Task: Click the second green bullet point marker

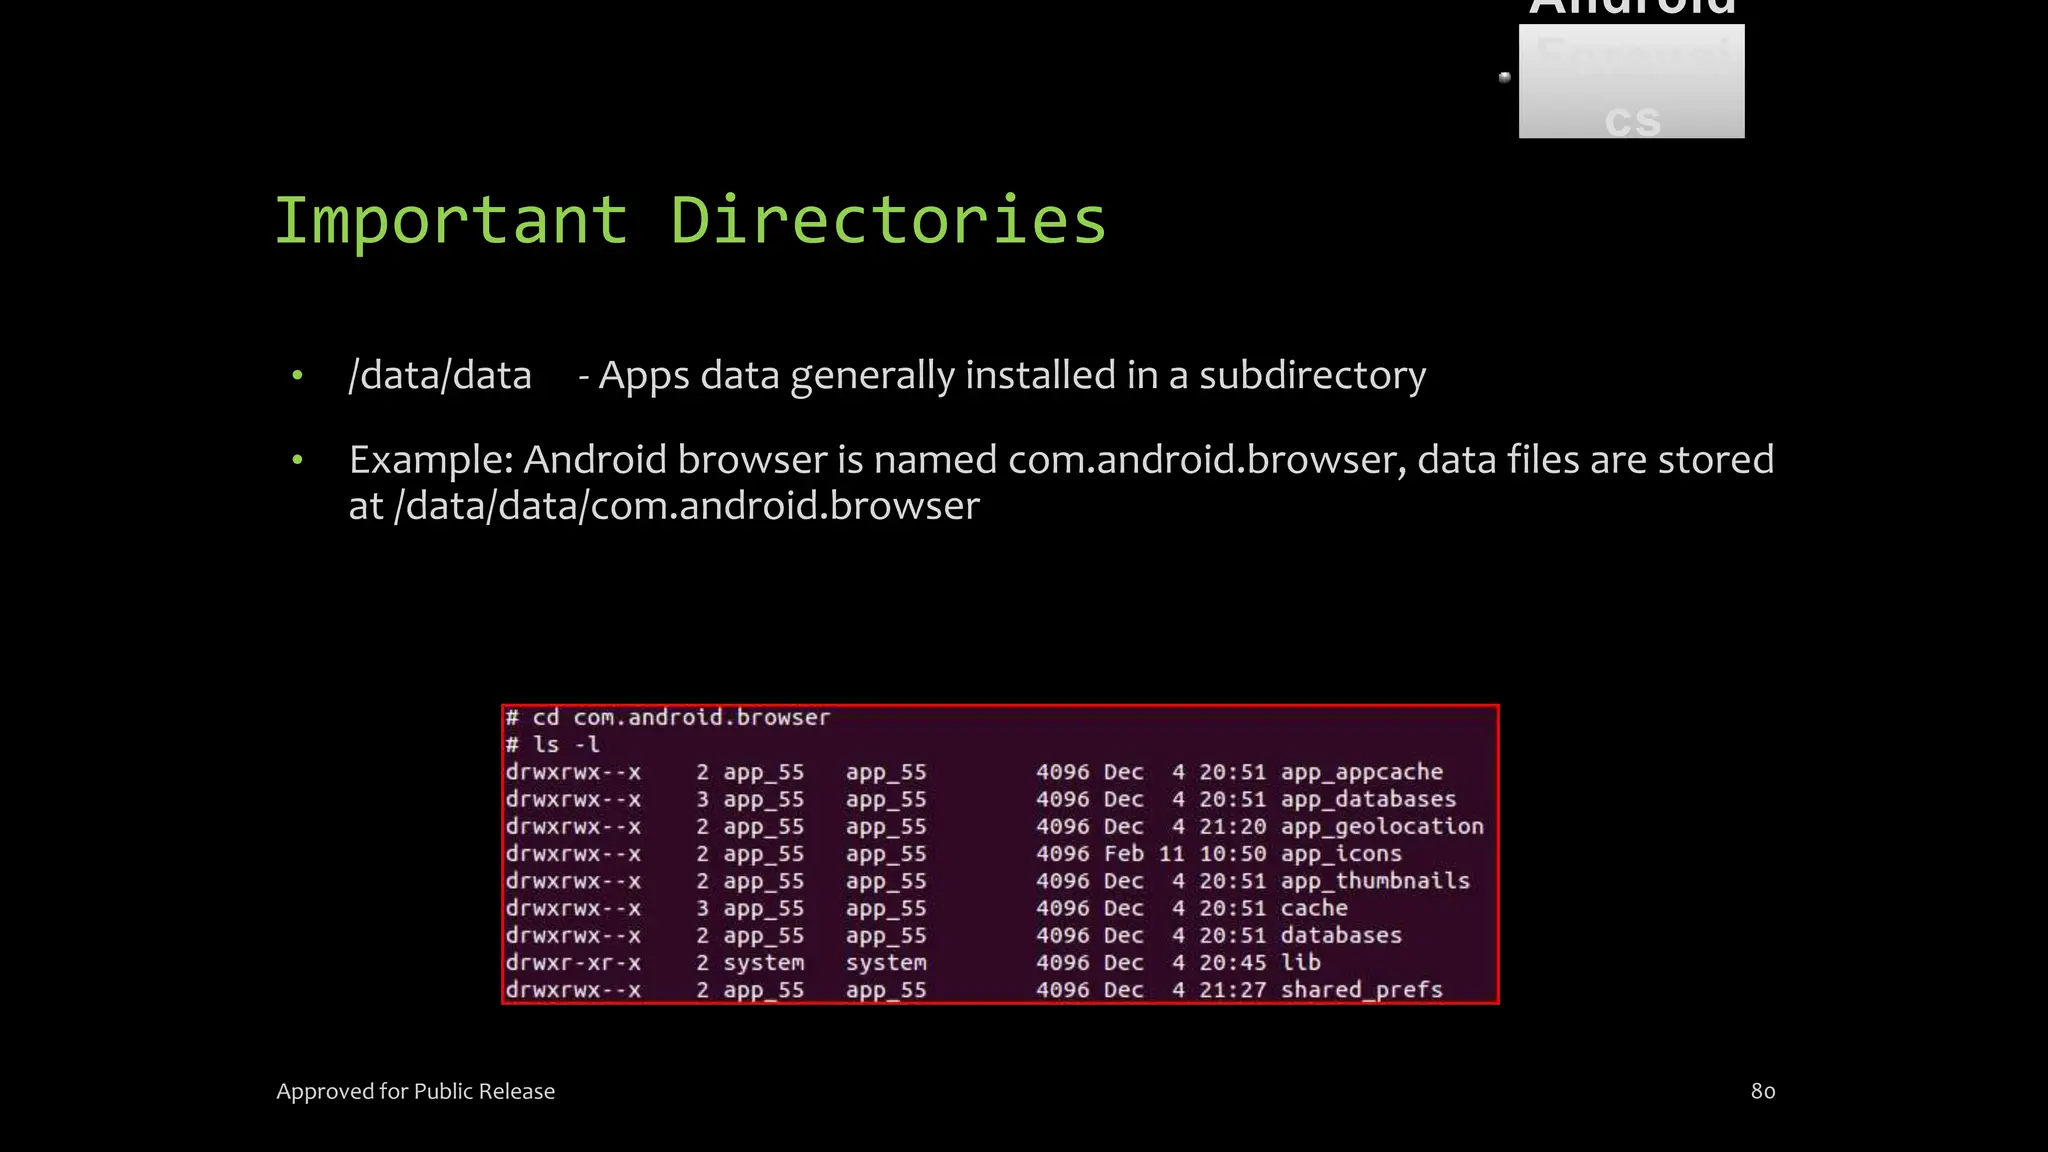Action: 297,460
